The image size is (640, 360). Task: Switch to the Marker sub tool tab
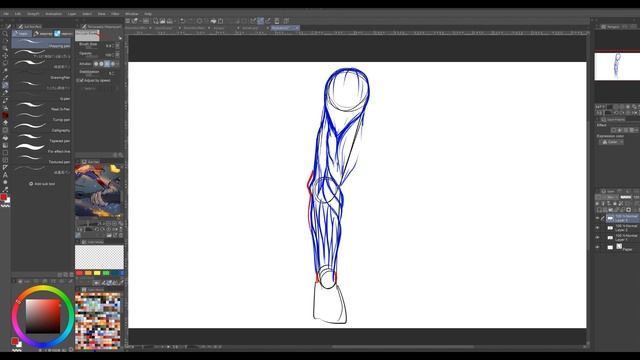[42, 33]
